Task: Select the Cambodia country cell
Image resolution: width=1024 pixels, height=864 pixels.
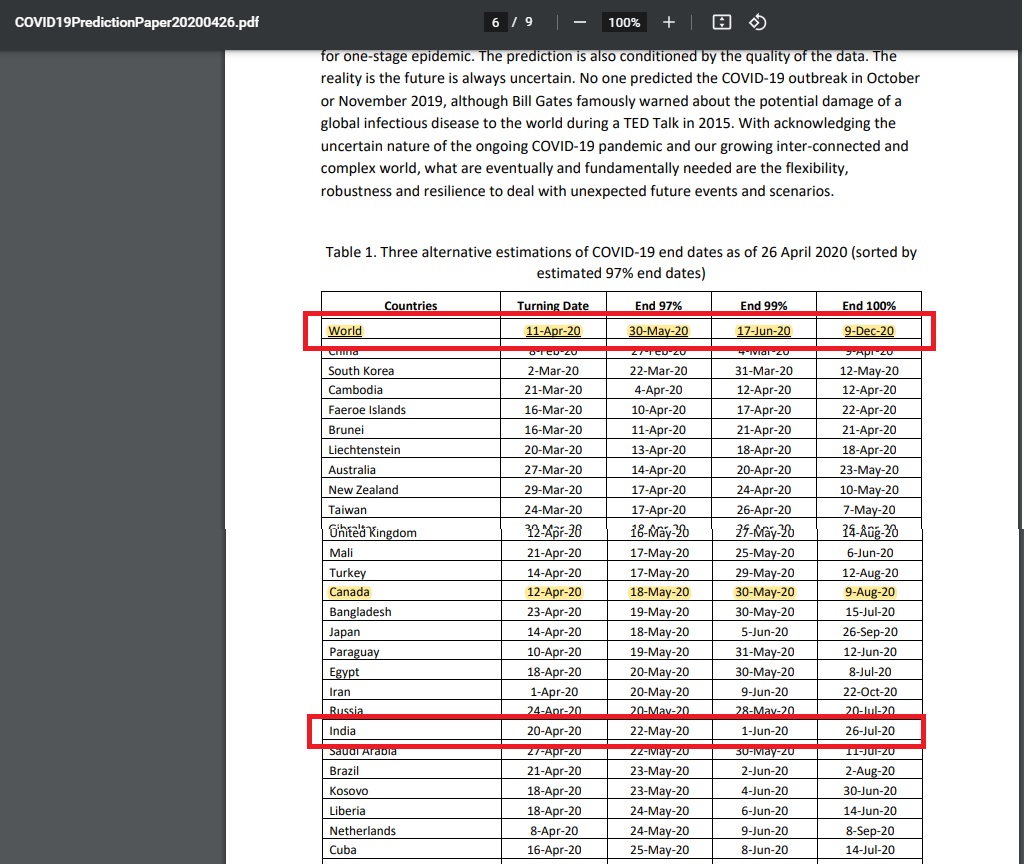Action: click(x=355, y=390)
